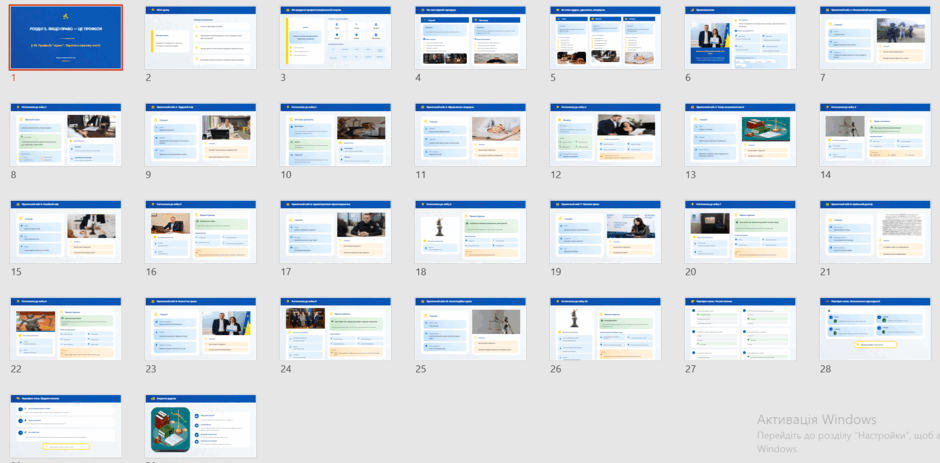This screenshot has height=463, width=940.
Task: Select slide 28 thumbnail
Action: point(875,329)
